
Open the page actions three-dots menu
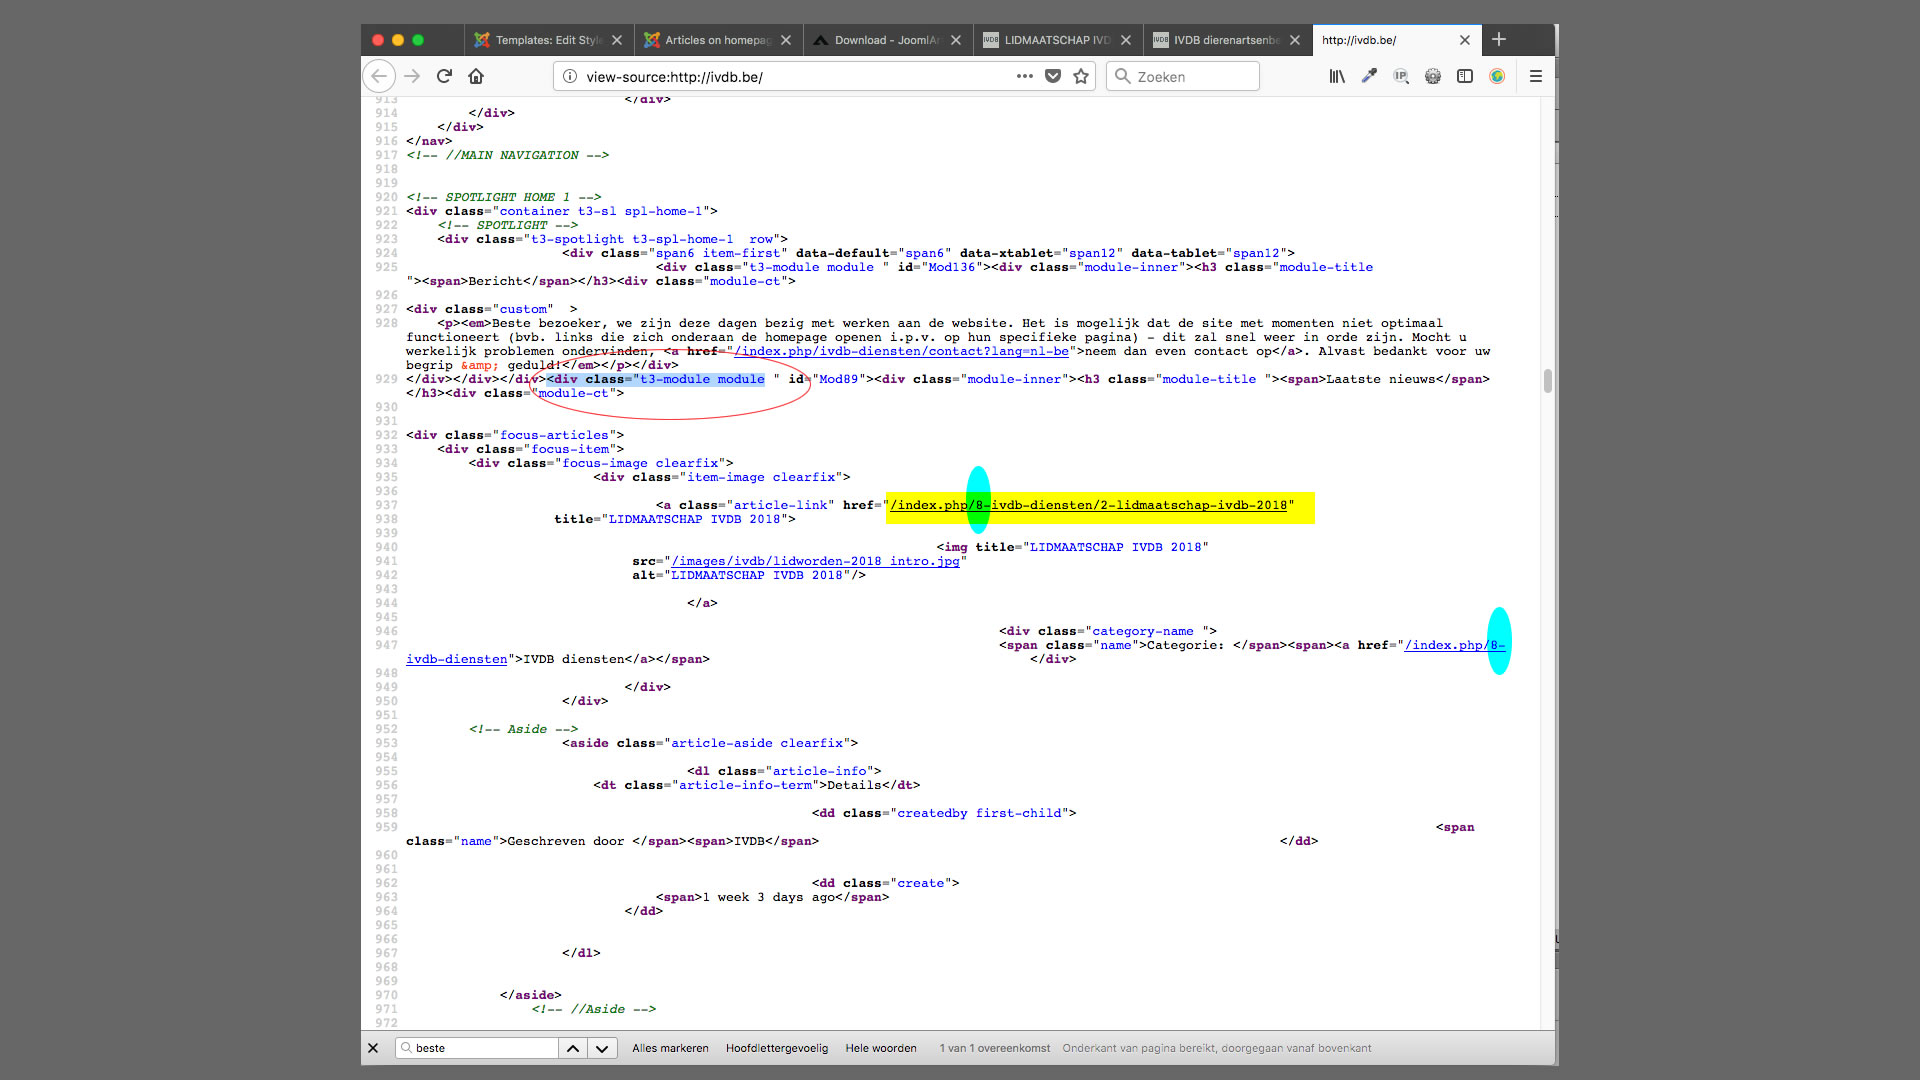coord(1025,76)
